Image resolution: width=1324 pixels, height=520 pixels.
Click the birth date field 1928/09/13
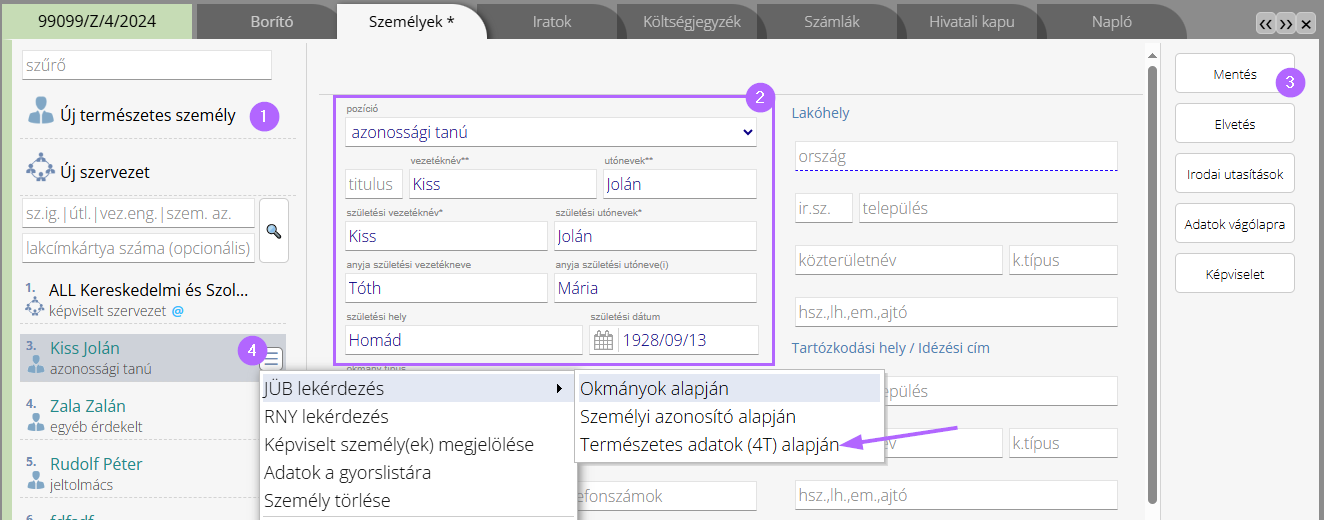coord(688,340)
